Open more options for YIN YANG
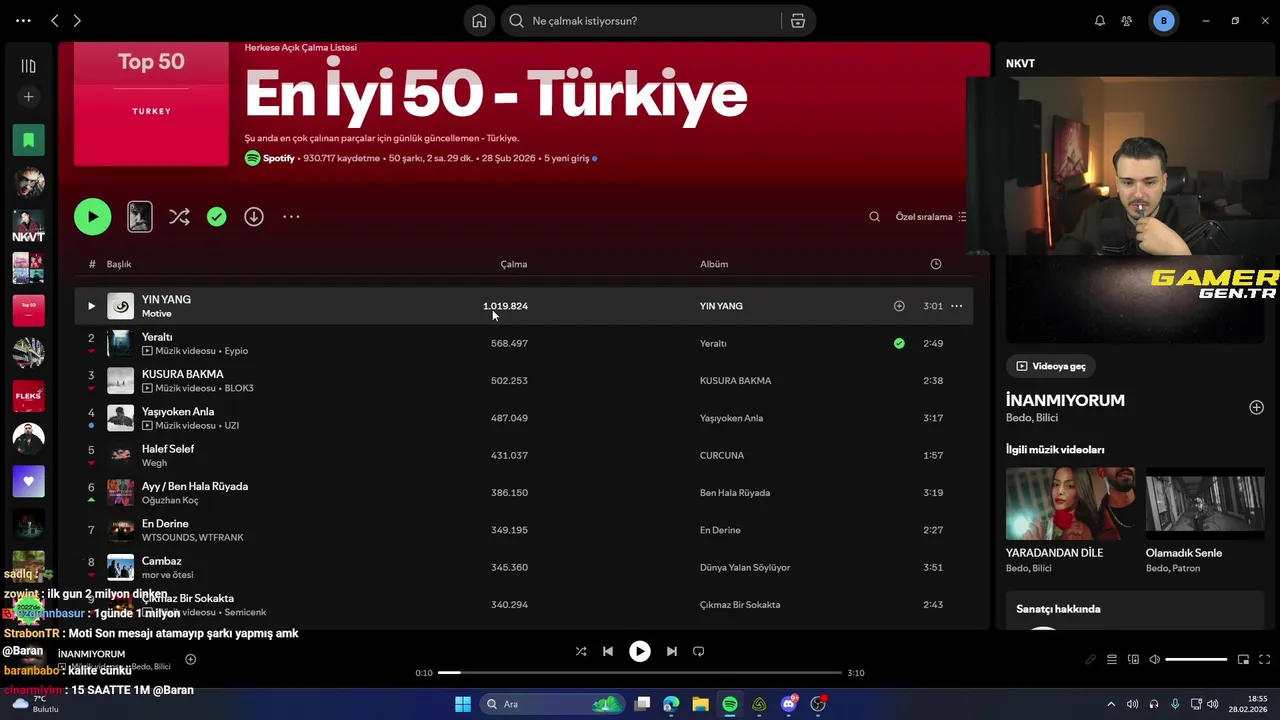 pyautogui.click(x=956, y=306)
